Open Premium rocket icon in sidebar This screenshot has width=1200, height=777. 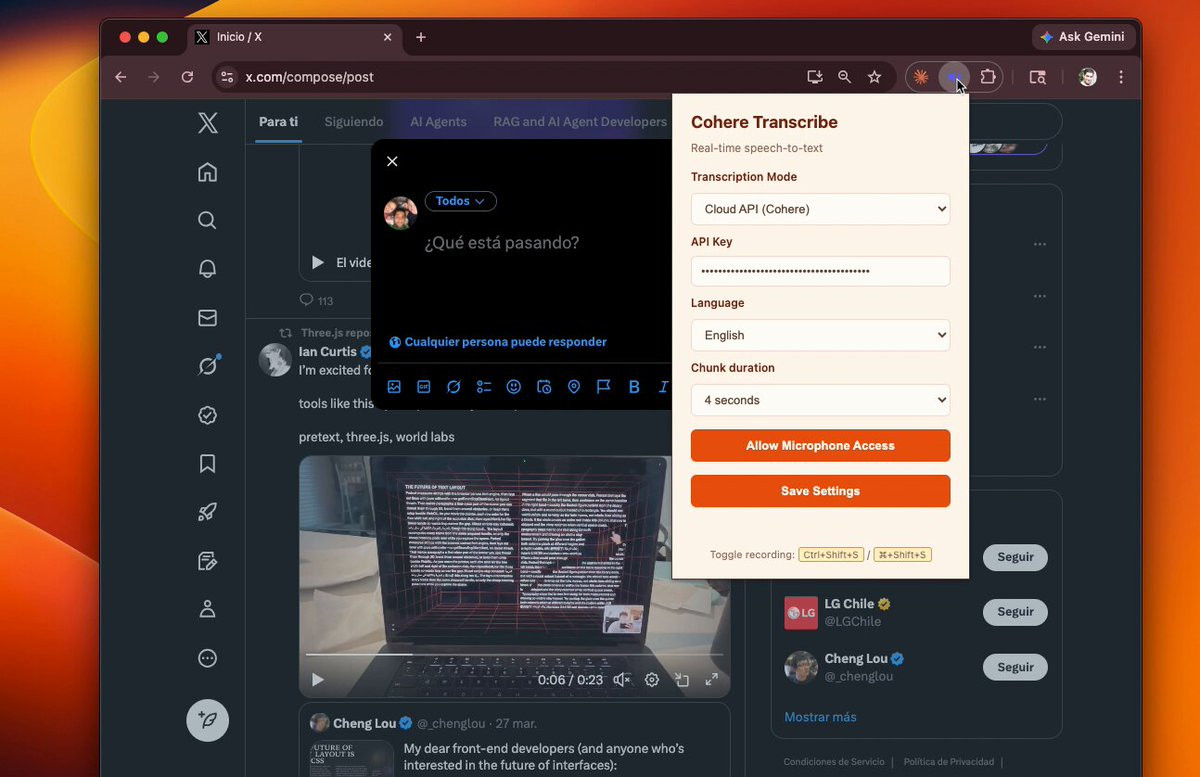pos(207,512)
